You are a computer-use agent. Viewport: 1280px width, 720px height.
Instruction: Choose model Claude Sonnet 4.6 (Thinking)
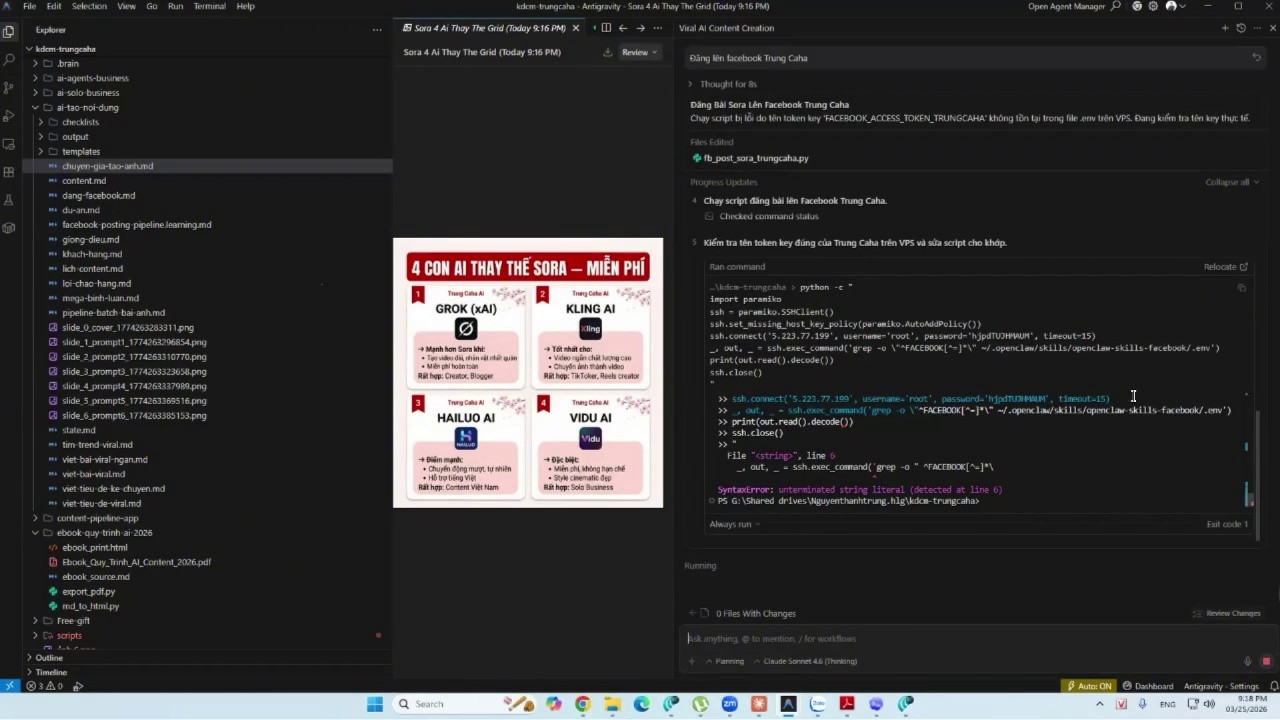(805, 661)
